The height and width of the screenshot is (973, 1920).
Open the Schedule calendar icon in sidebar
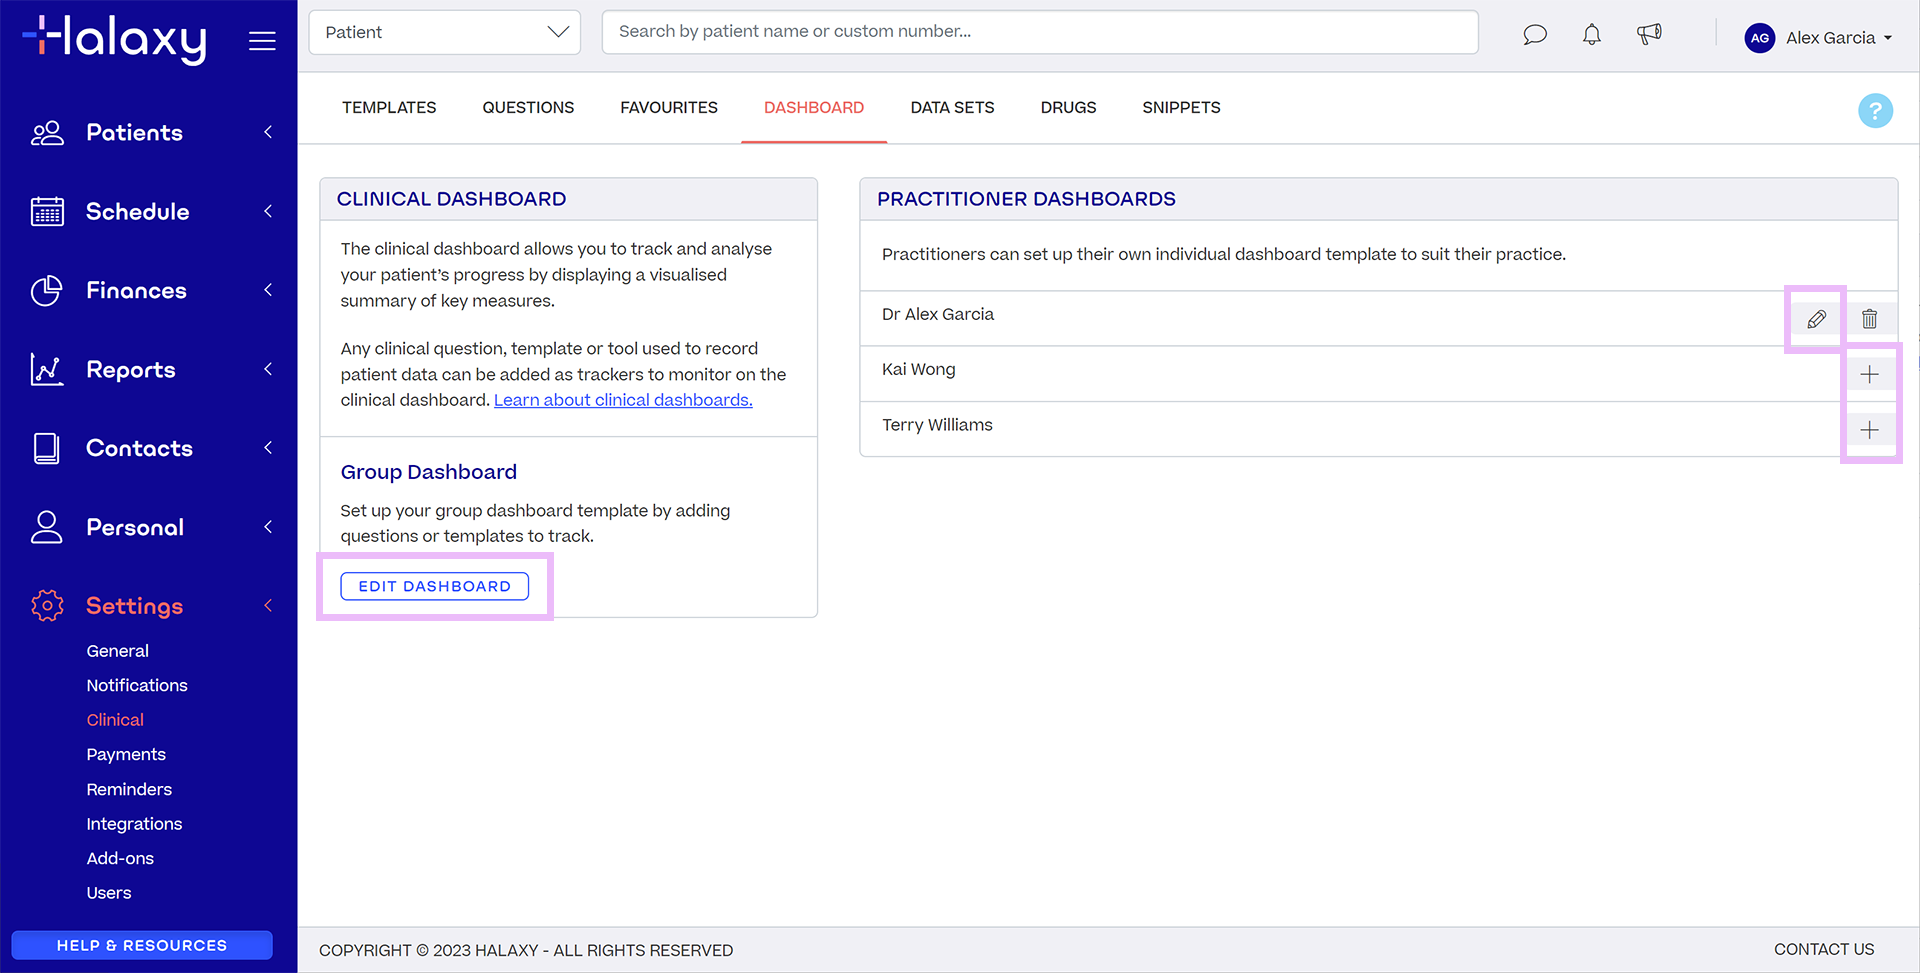[x=46, y=211]
